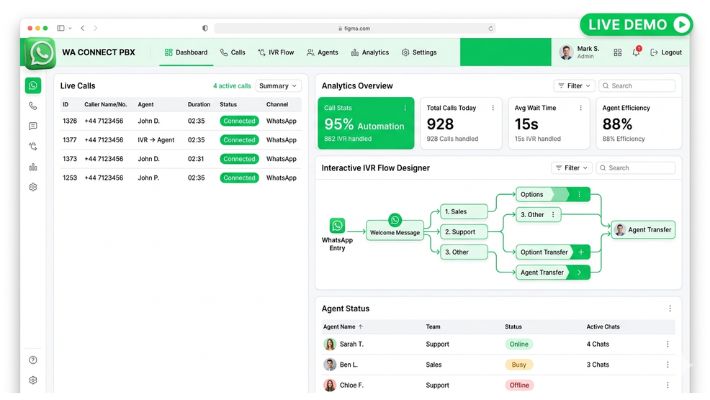Screen dimensions: 710x400
Task: Click the Logout link
Action: click(666, 52)
